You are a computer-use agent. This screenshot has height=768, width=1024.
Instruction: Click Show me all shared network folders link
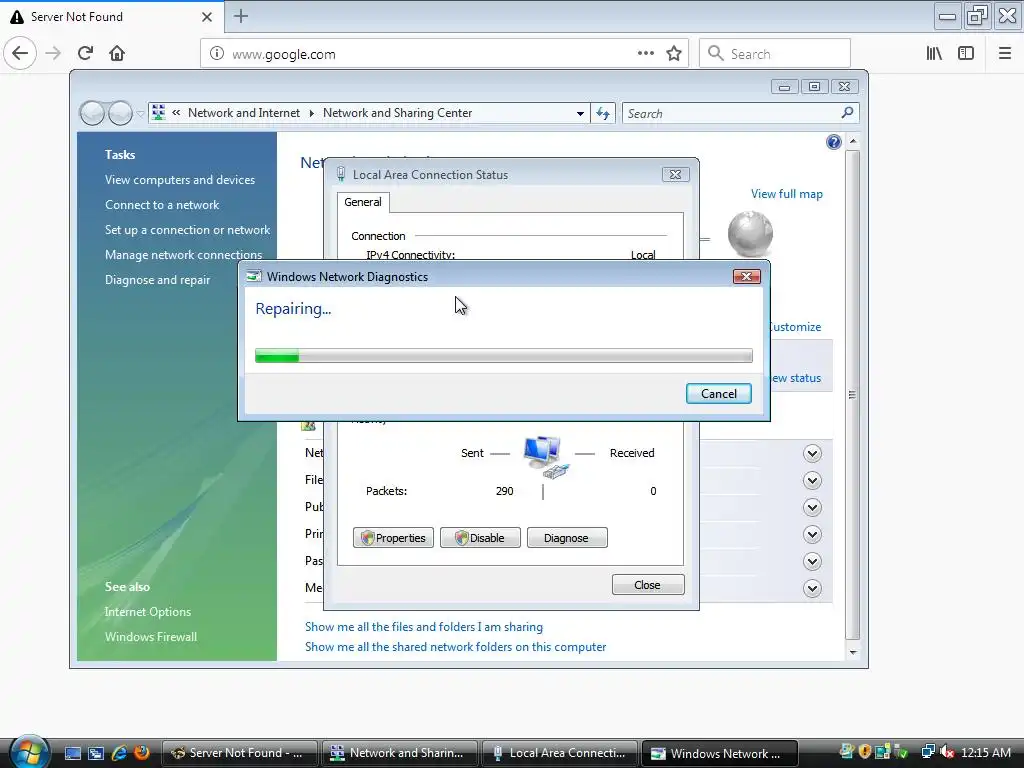455,647
